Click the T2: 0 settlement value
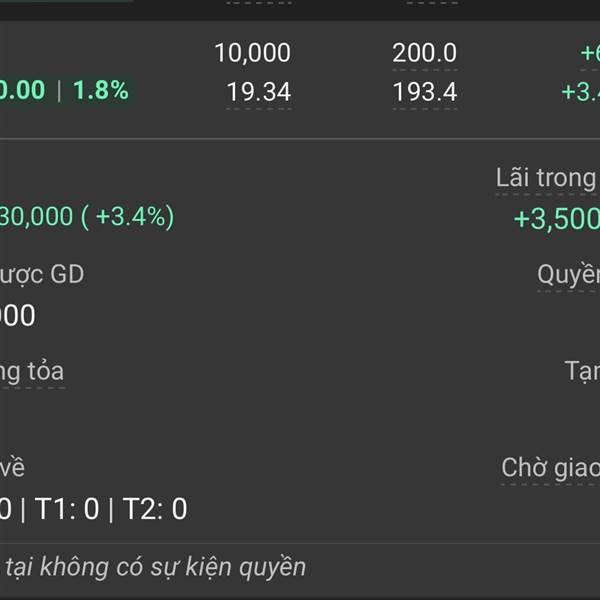This screenshot has height=600, width=600. [155, 509]
